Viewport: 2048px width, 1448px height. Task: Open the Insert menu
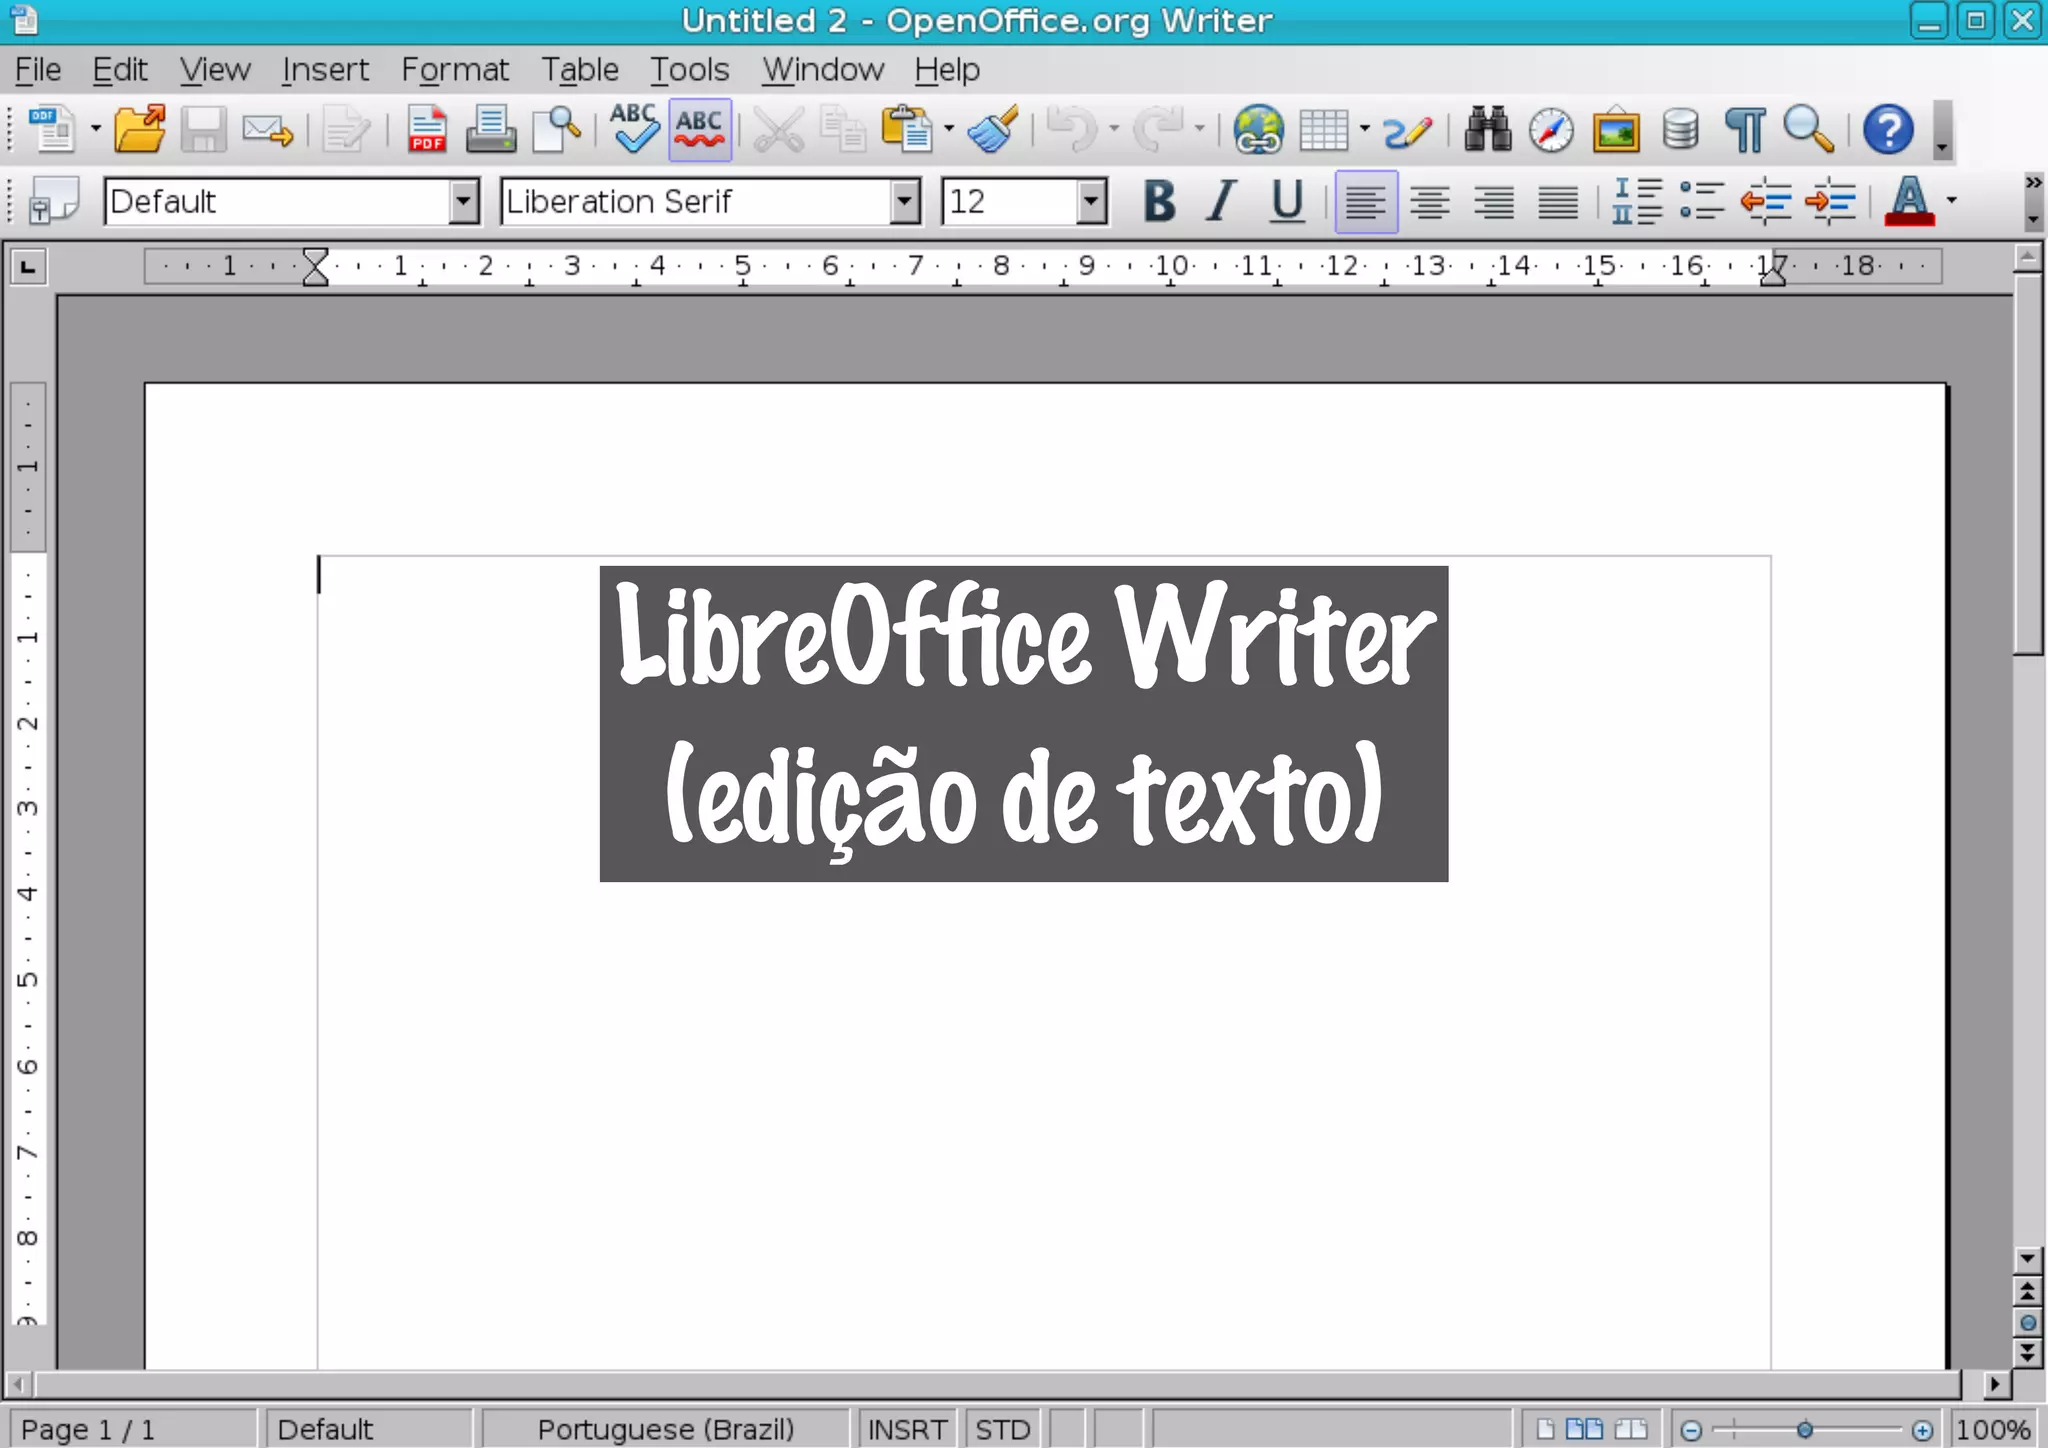325,70
